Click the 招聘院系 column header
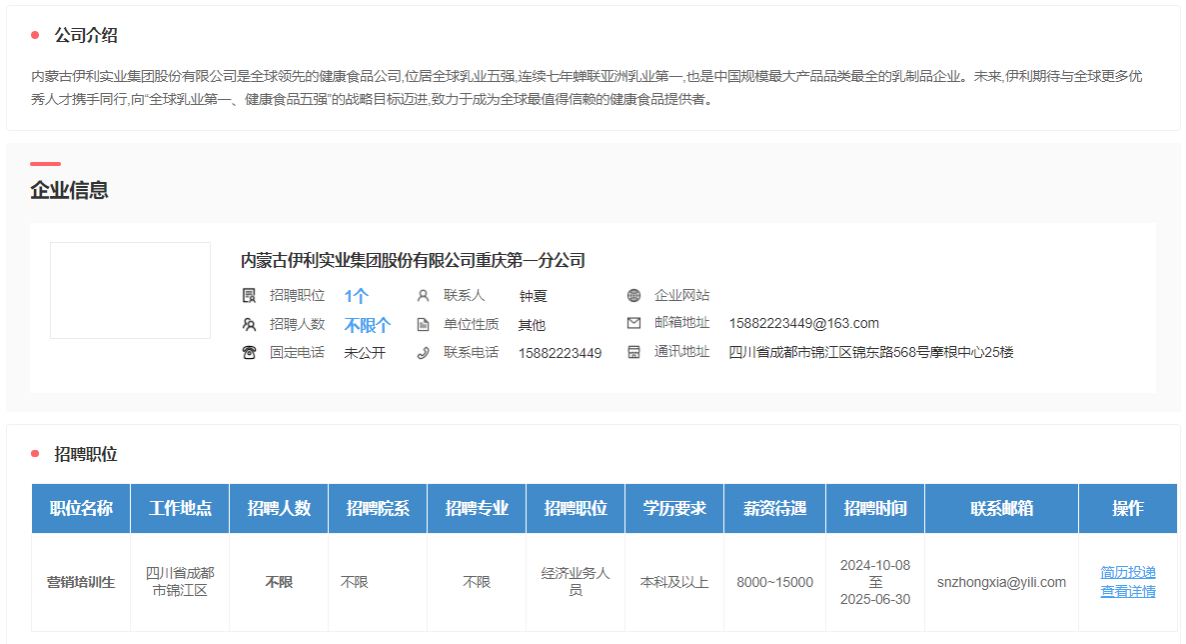Image resolution: width=1186 pixels, height=644 pixels. 378,509
